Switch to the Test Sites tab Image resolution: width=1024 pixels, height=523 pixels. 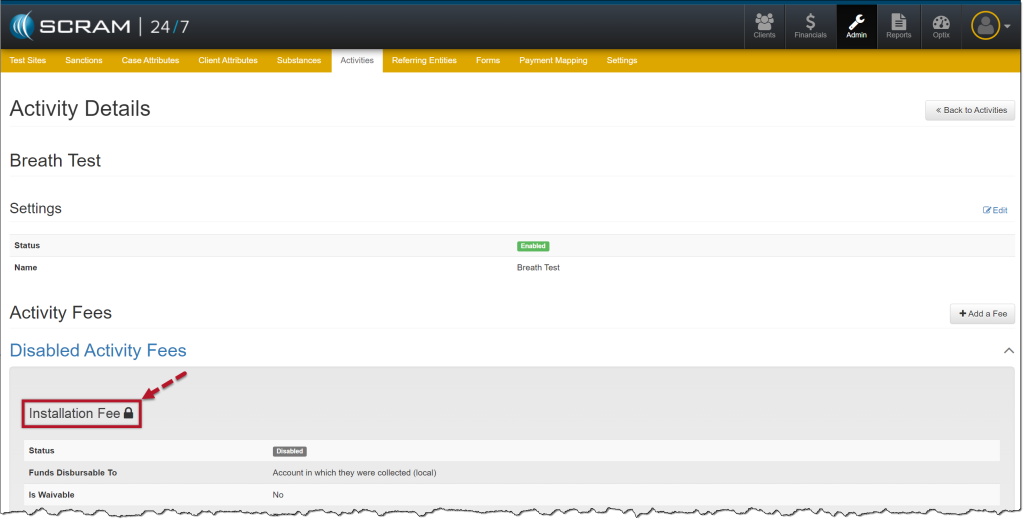(28, 60)
